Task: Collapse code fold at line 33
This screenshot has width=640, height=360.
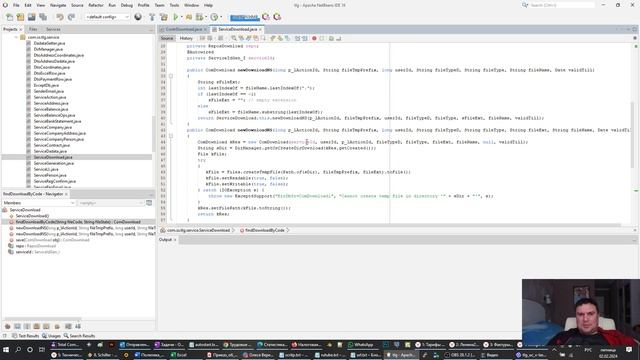Action: pyautogui.click(x=171, y=76)
